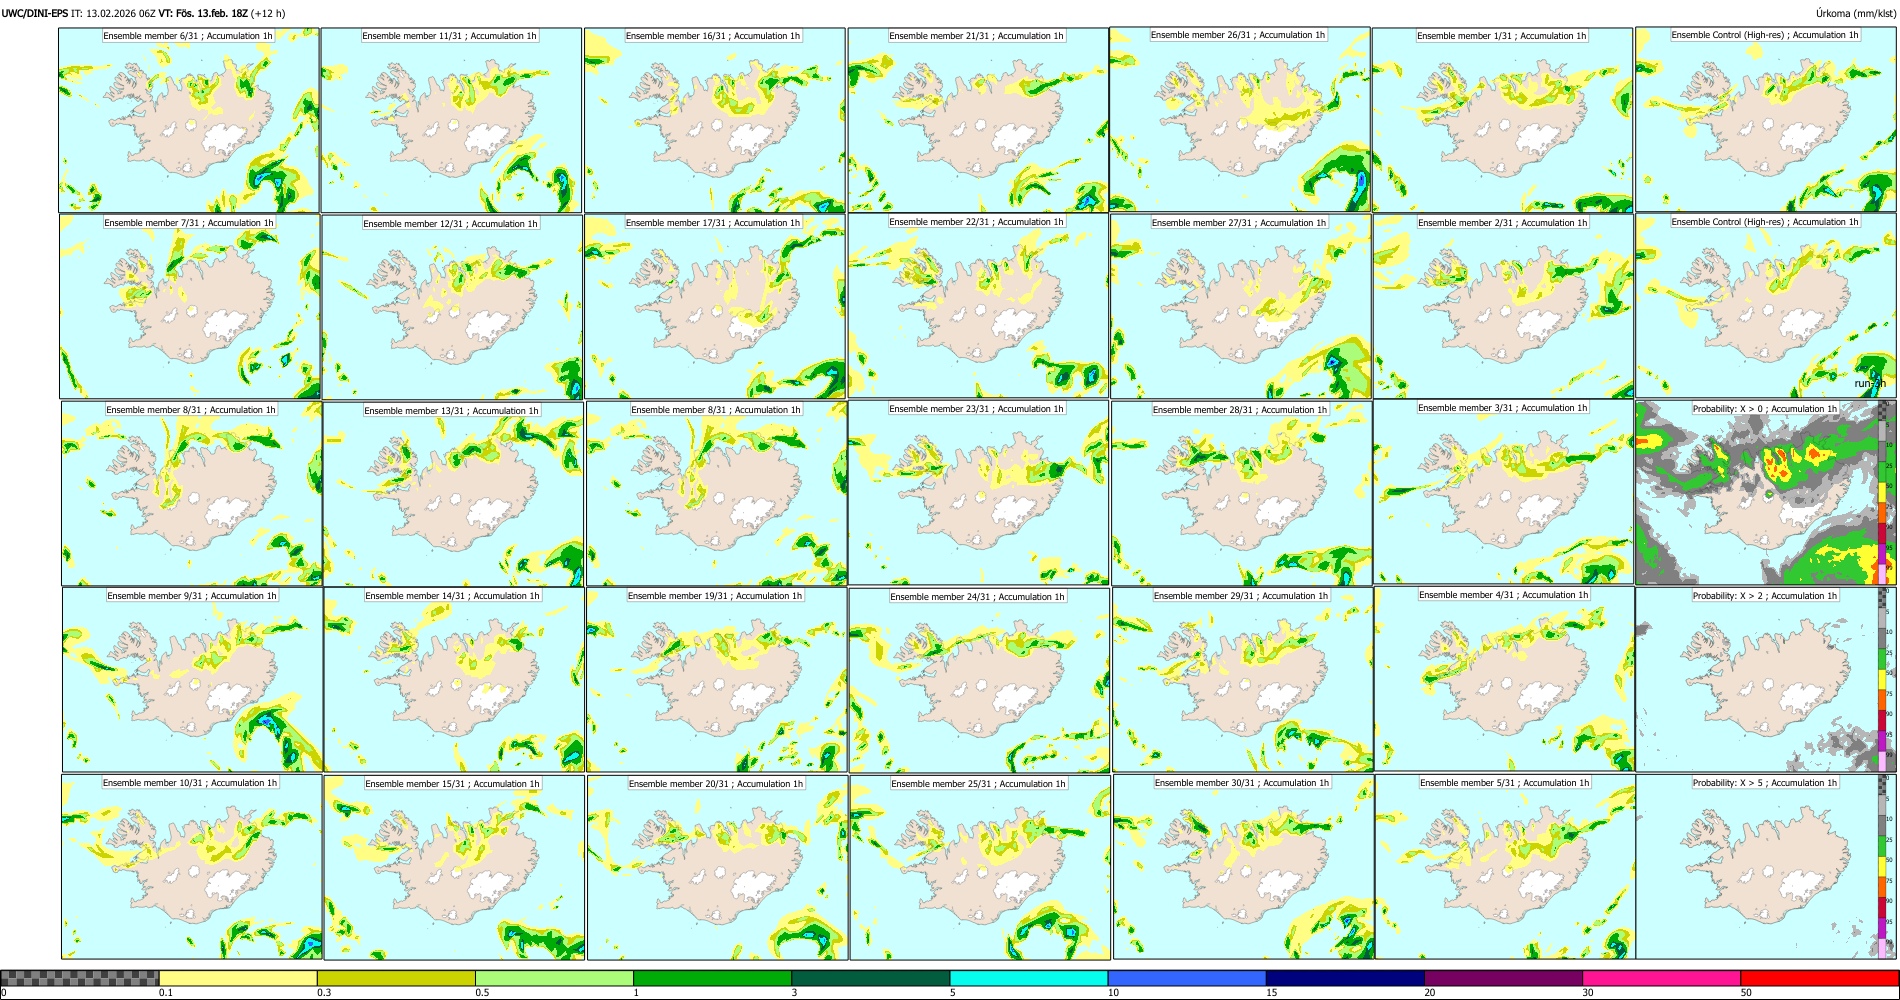Open the Probability X > 0 map
This screenshot has height=1000, width=1900.
[x=1766, y=492]
